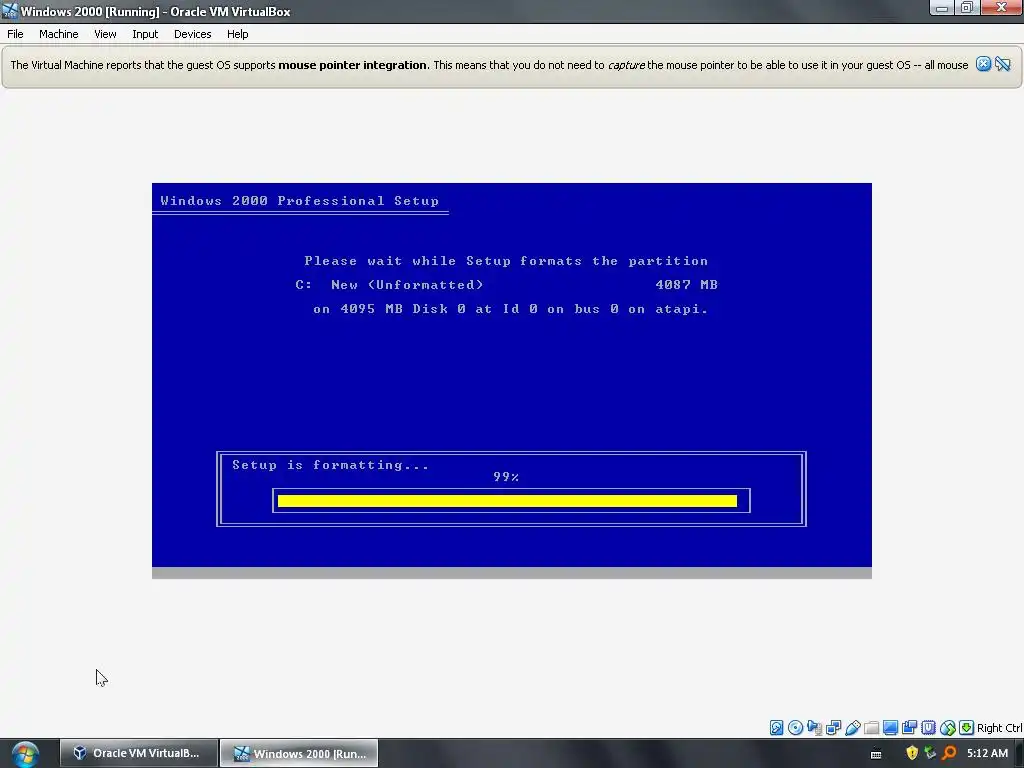
Task: Open the USB devices indicator icon
Action: [852, 728]
